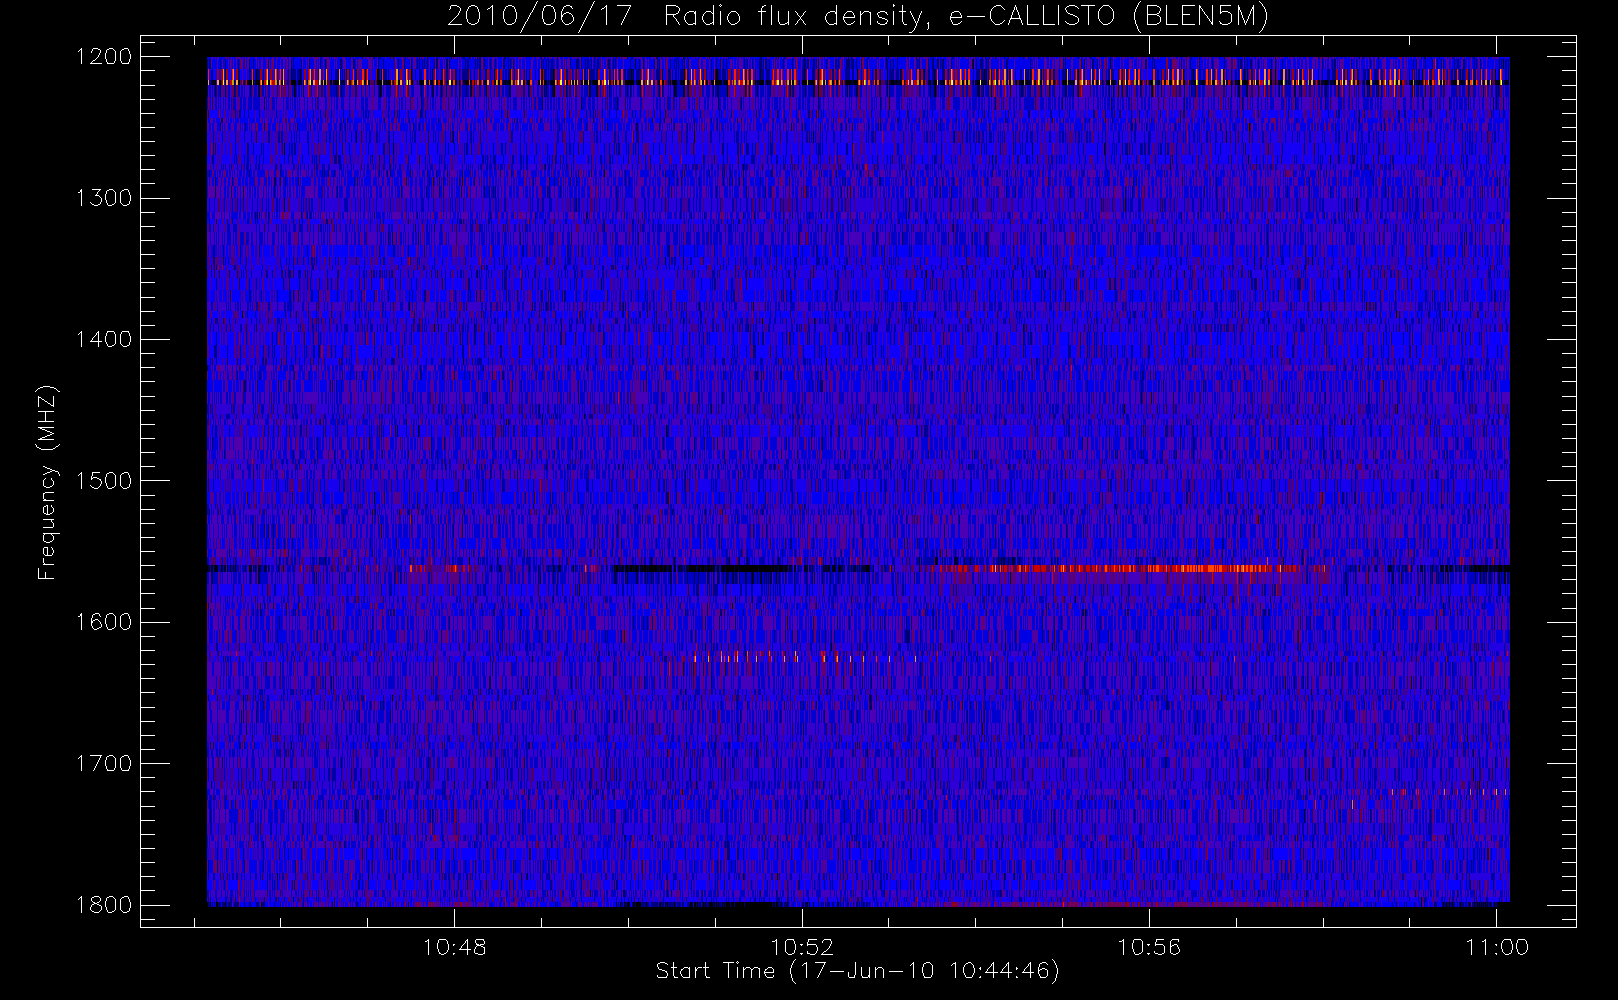Click the 10:52 time tick label
1618x1000 pixels.
802,947
